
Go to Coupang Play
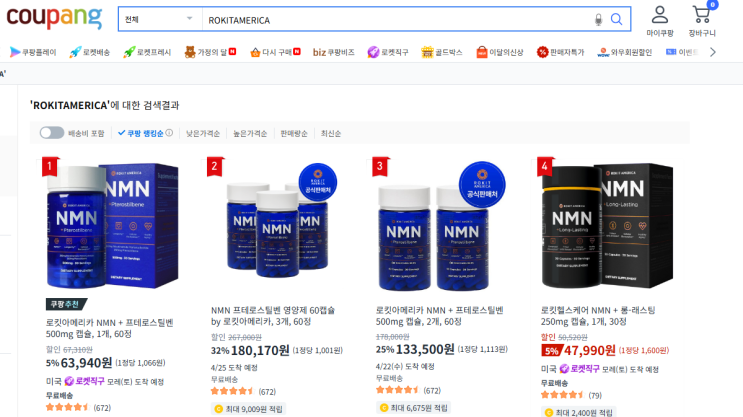click(33, 52)
